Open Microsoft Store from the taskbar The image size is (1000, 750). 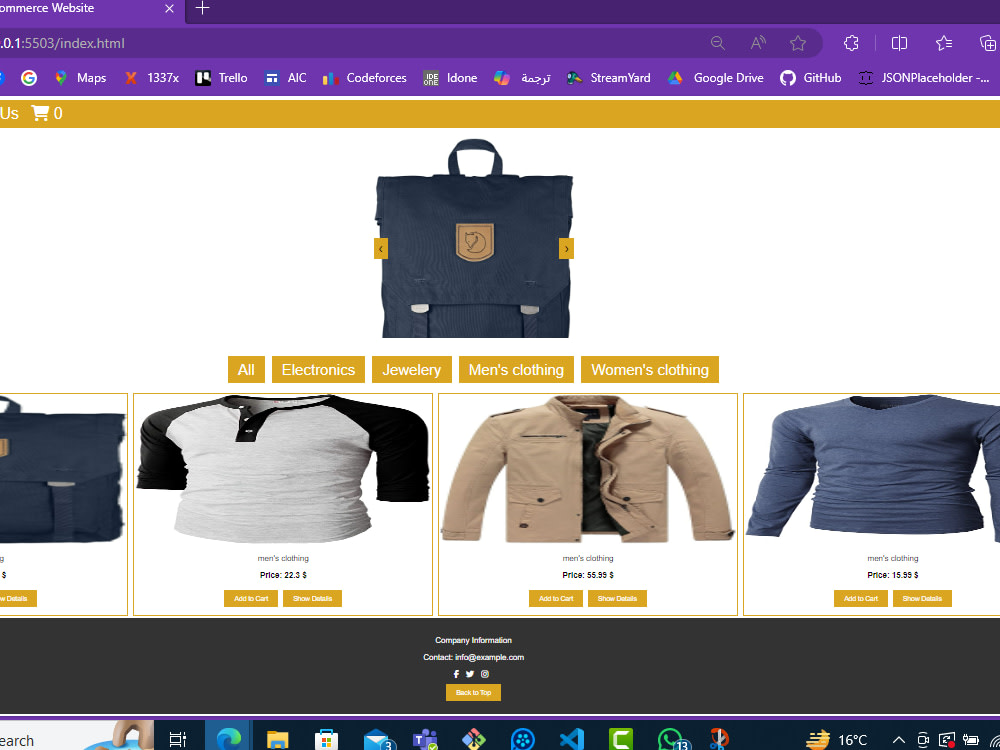click(326, 740)
